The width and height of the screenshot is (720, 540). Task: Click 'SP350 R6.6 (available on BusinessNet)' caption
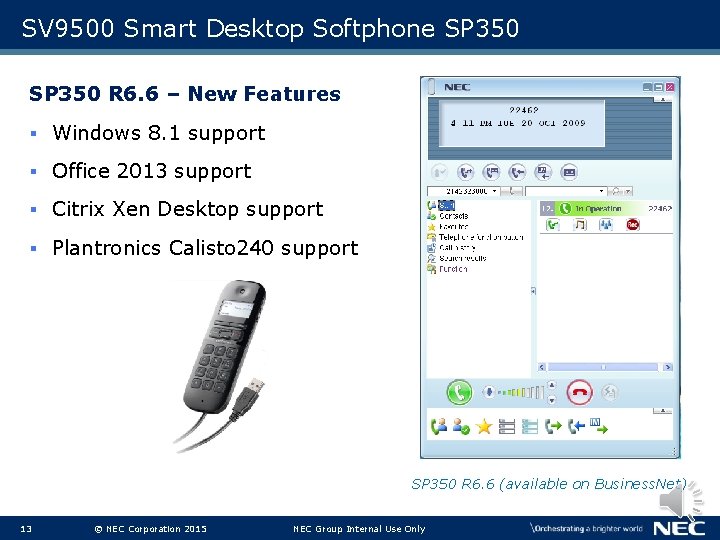549,484
